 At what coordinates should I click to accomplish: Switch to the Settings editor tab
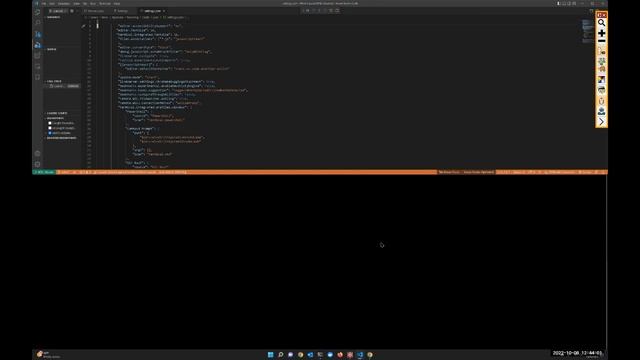pyautogui.click(x=122, y=11)
